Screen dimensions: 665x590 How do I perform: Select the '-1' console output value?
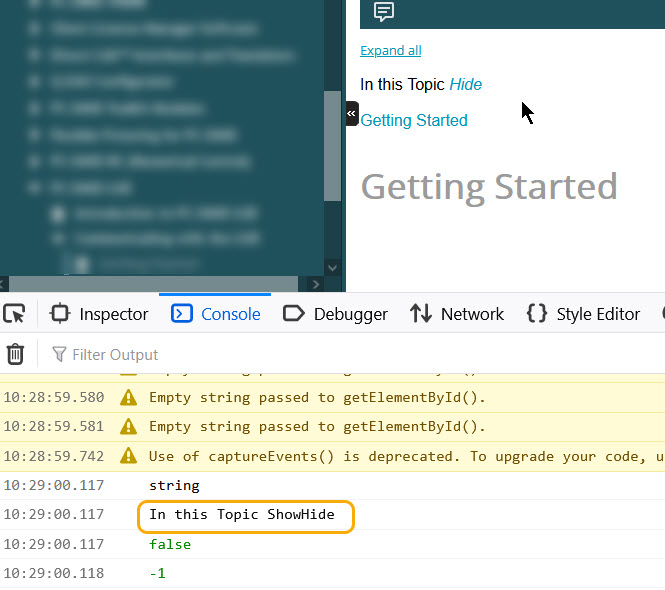coord(157,573)
